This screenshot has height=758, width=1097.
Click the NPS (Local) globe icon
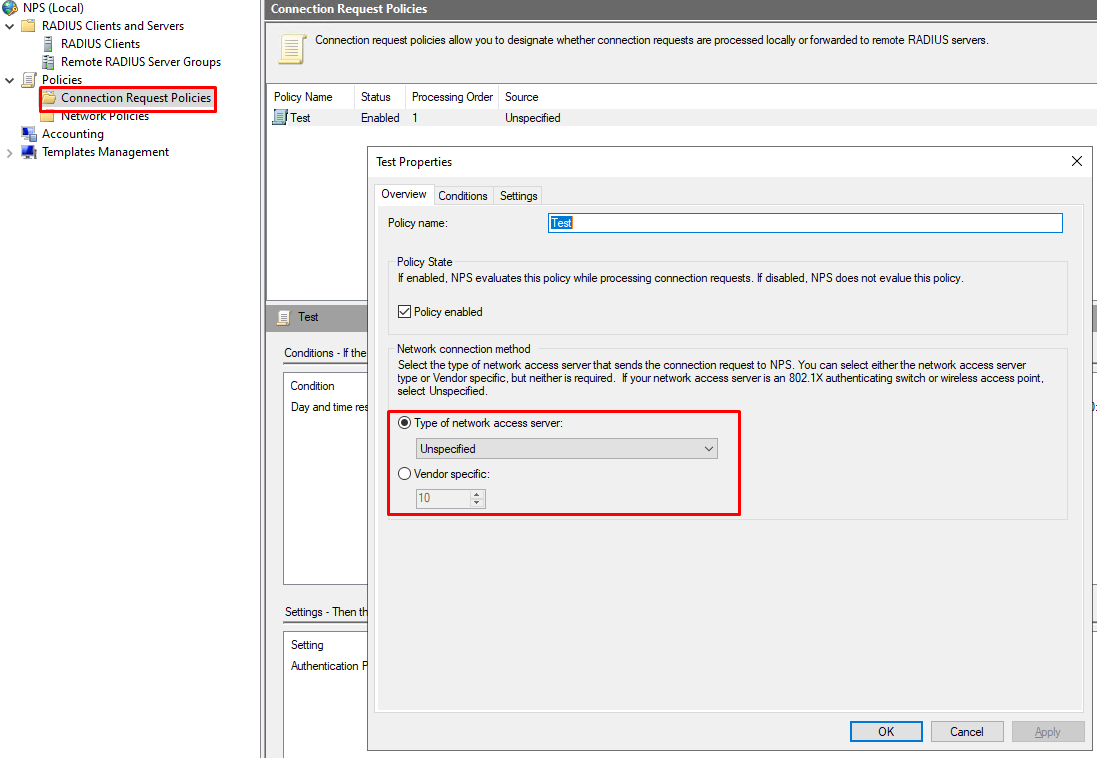[10, 8]
